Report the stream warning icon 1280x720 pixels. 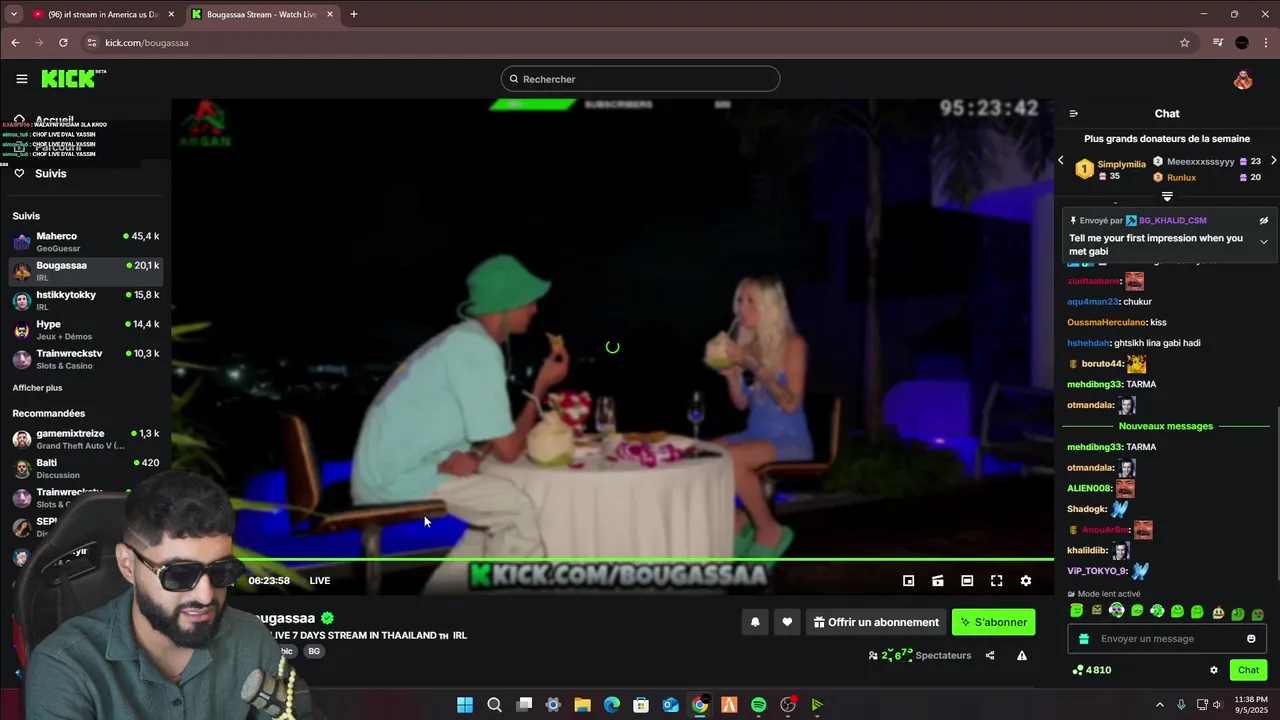click(x=1022, y=656)
